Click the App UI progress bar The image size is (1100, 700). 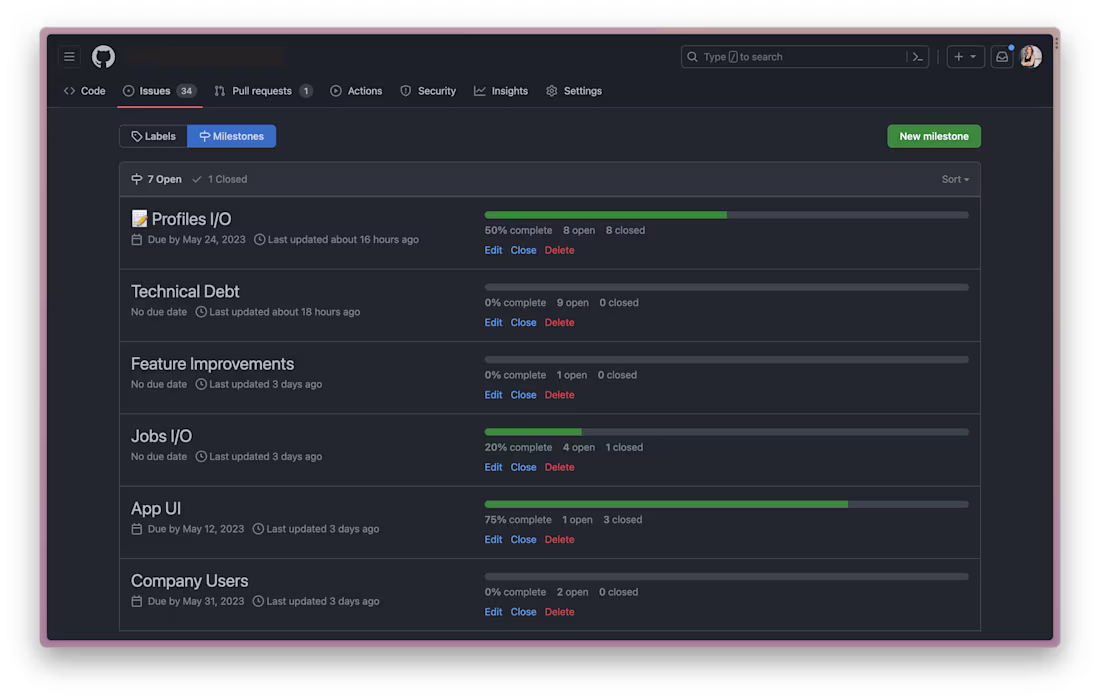(726, 504)
